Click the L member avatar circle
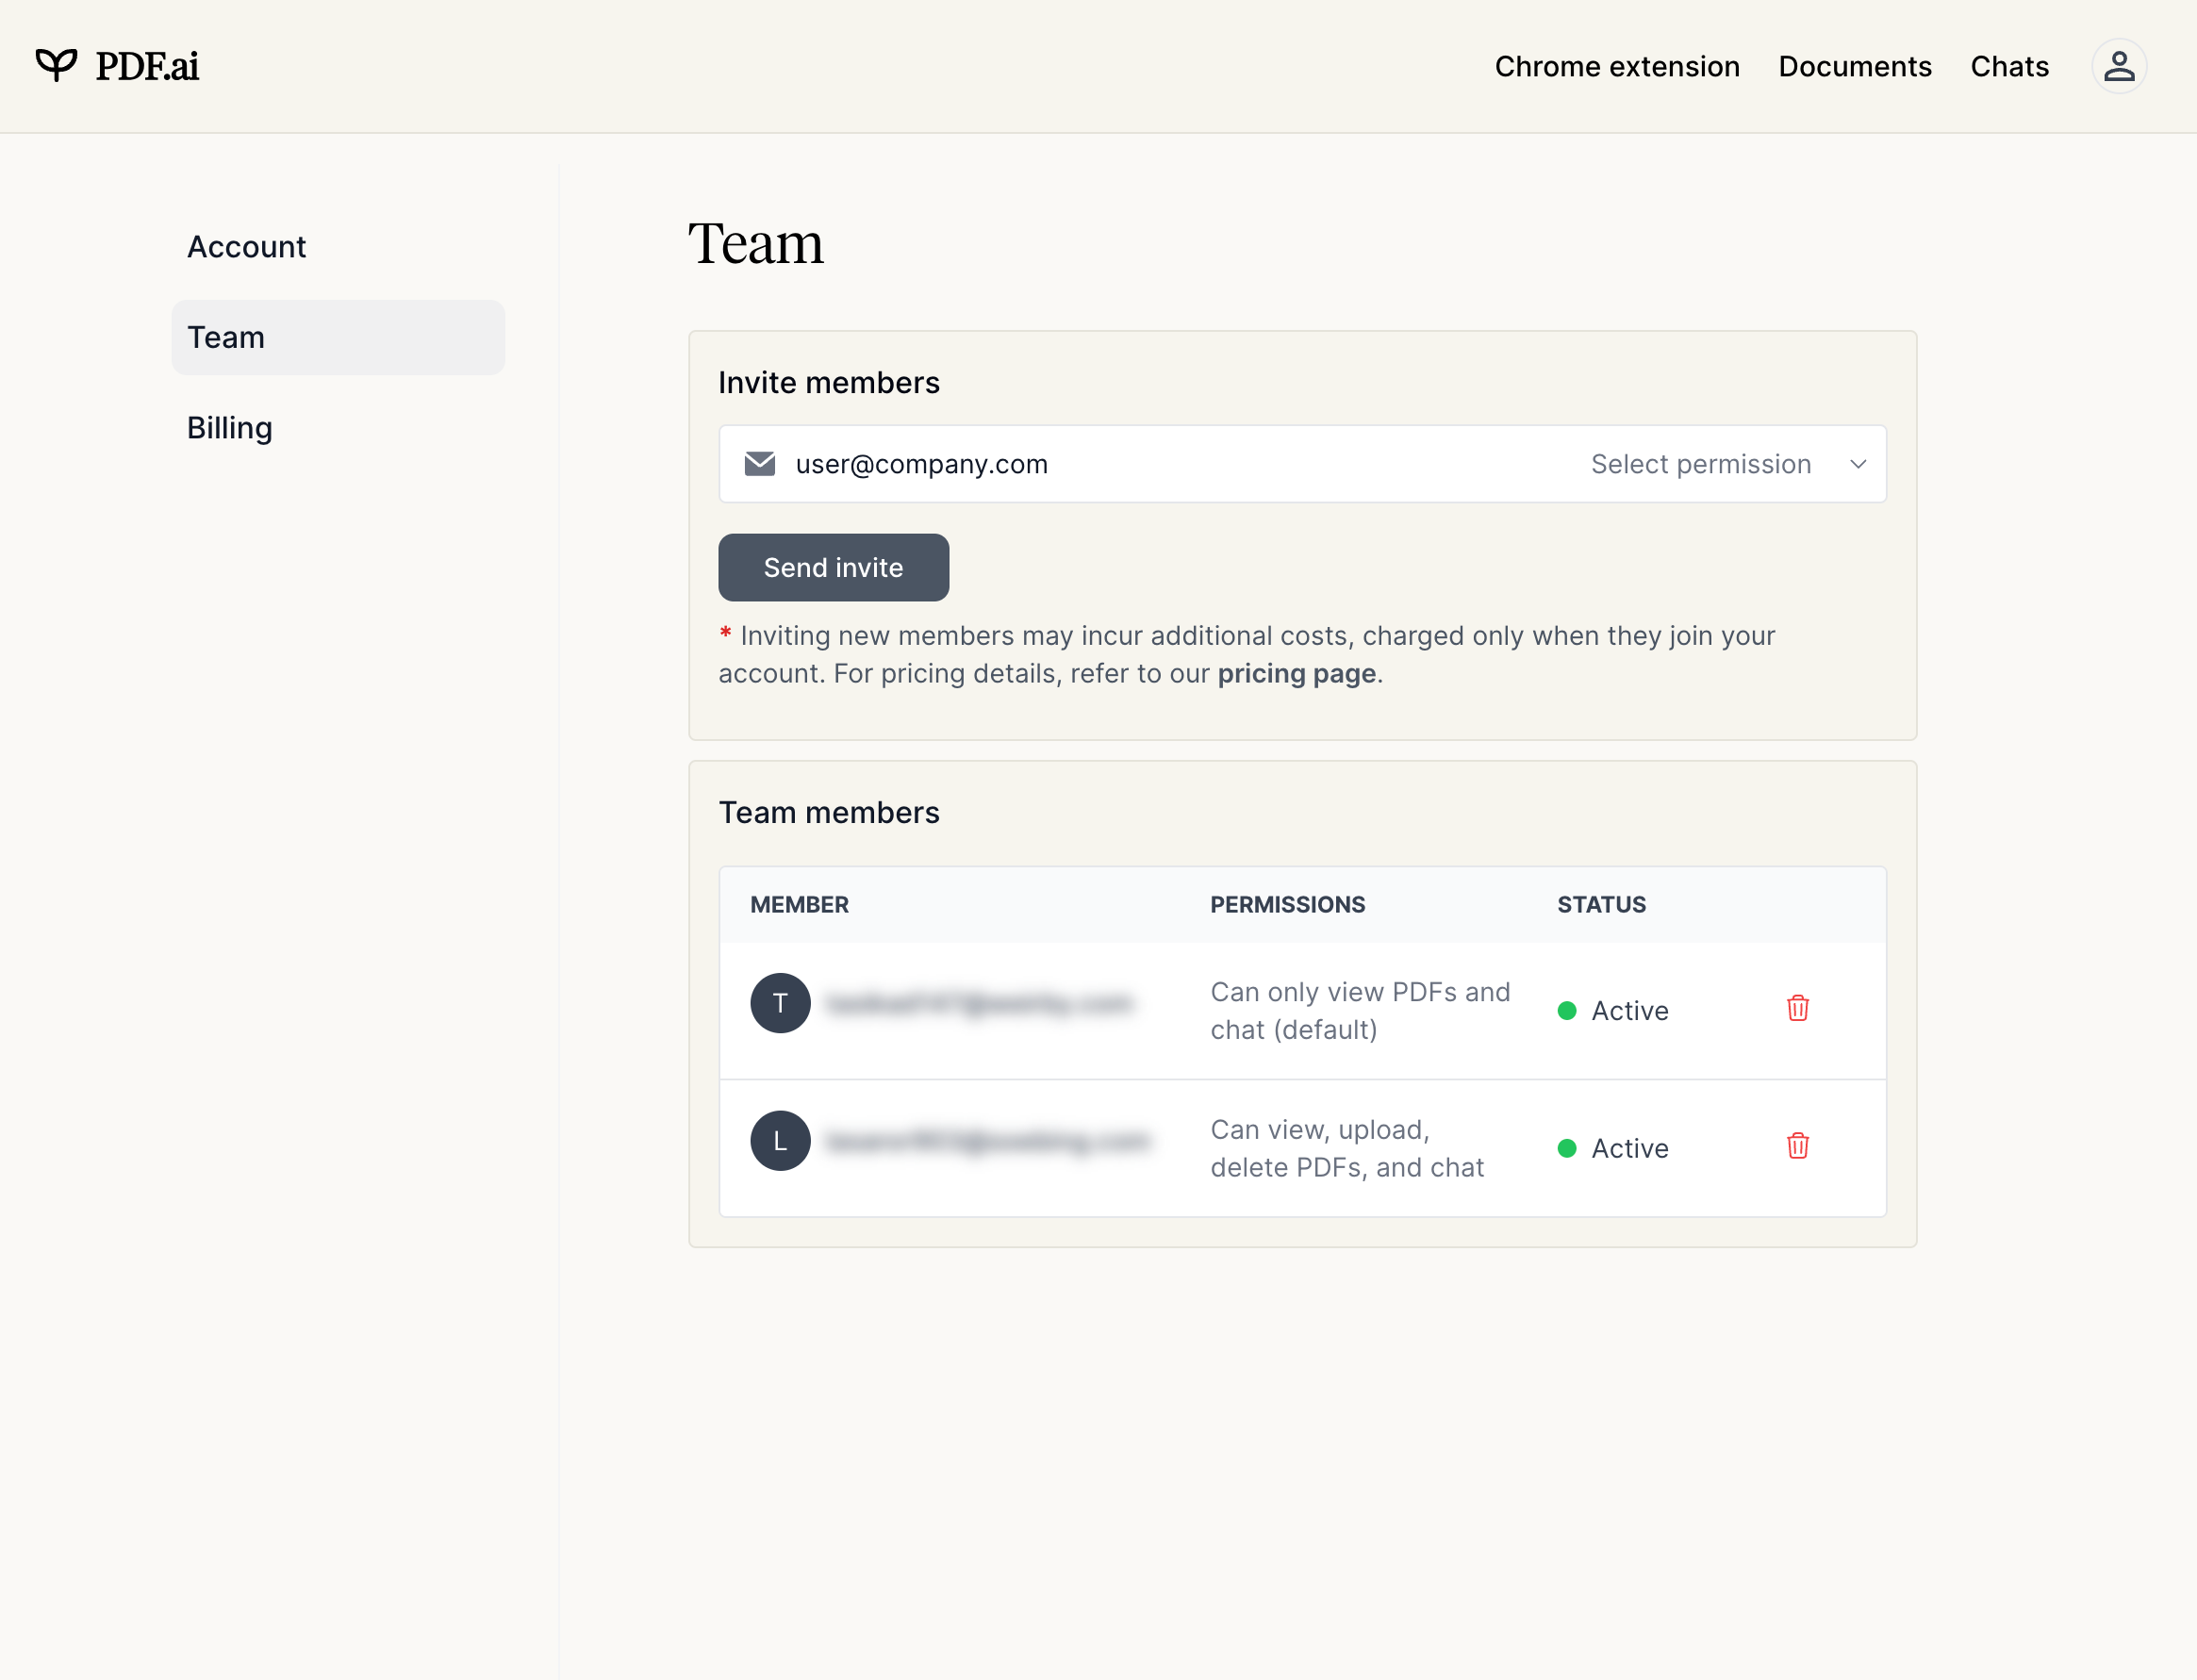 tap(780, 1141)
